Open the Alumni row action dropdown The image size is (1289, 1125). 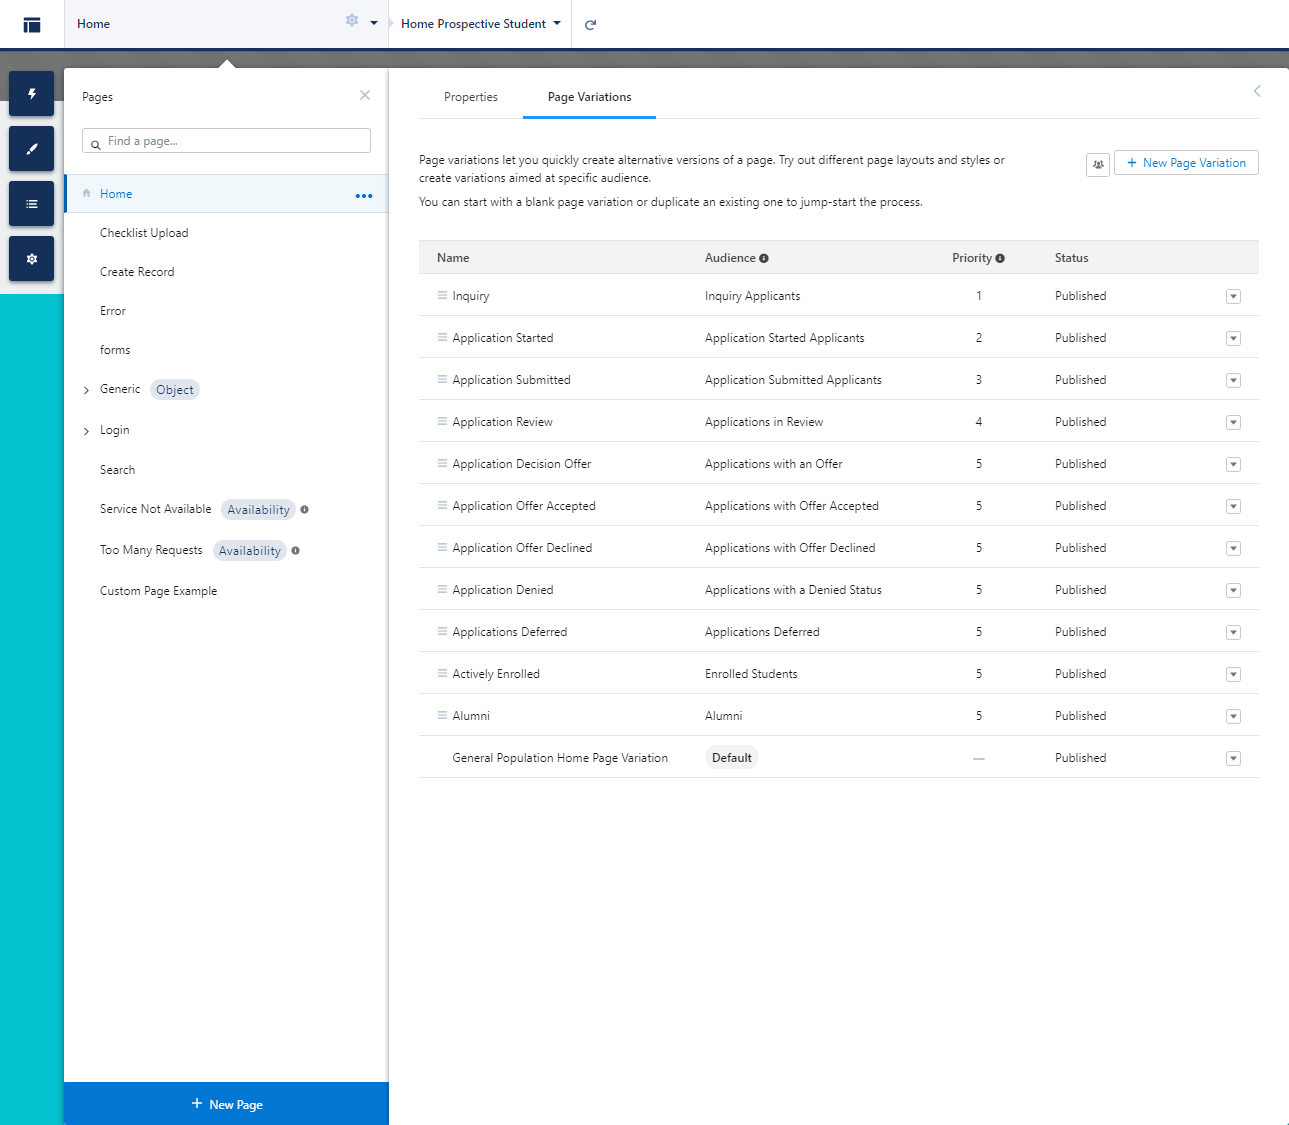coord(1233,717)
